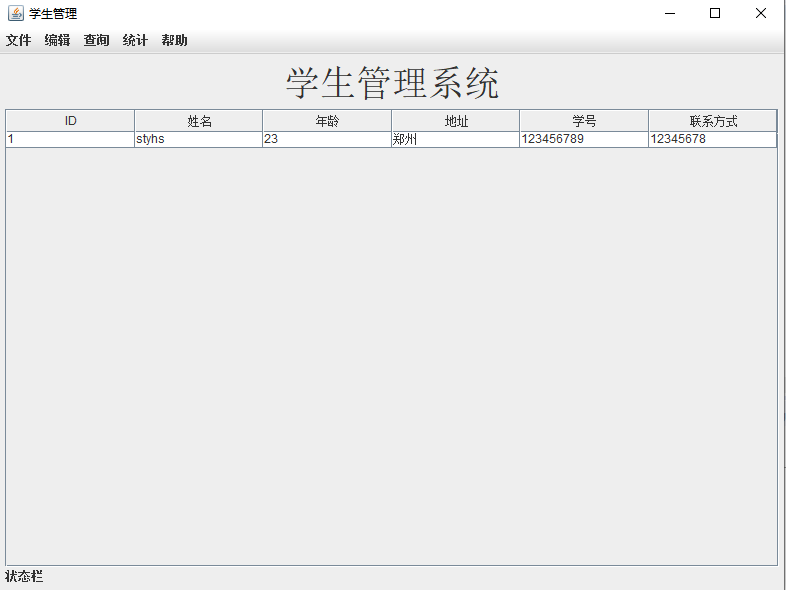The image size is (786, 590).
Task: Open the 编辑 menu
Action: coord(57,40)
